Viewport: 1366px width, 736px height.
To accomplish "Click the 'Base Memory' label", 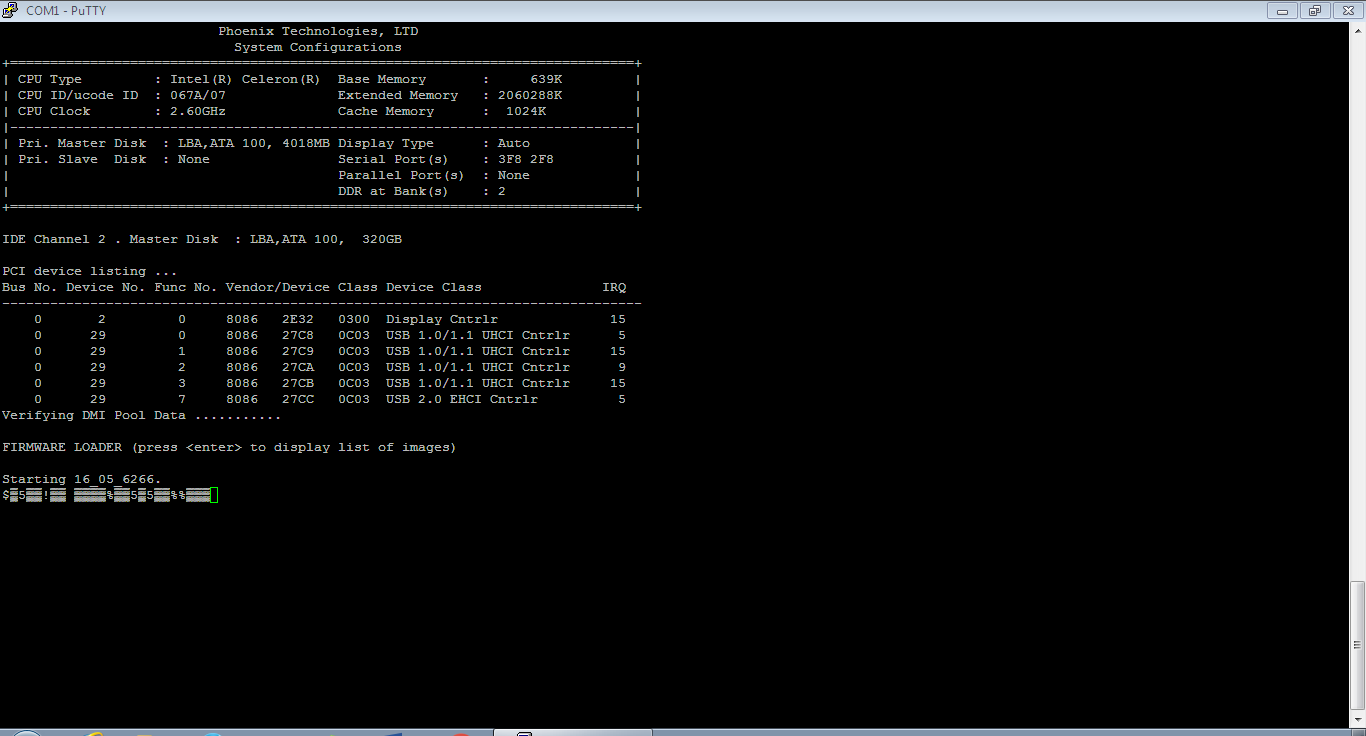I will point(382,80).
